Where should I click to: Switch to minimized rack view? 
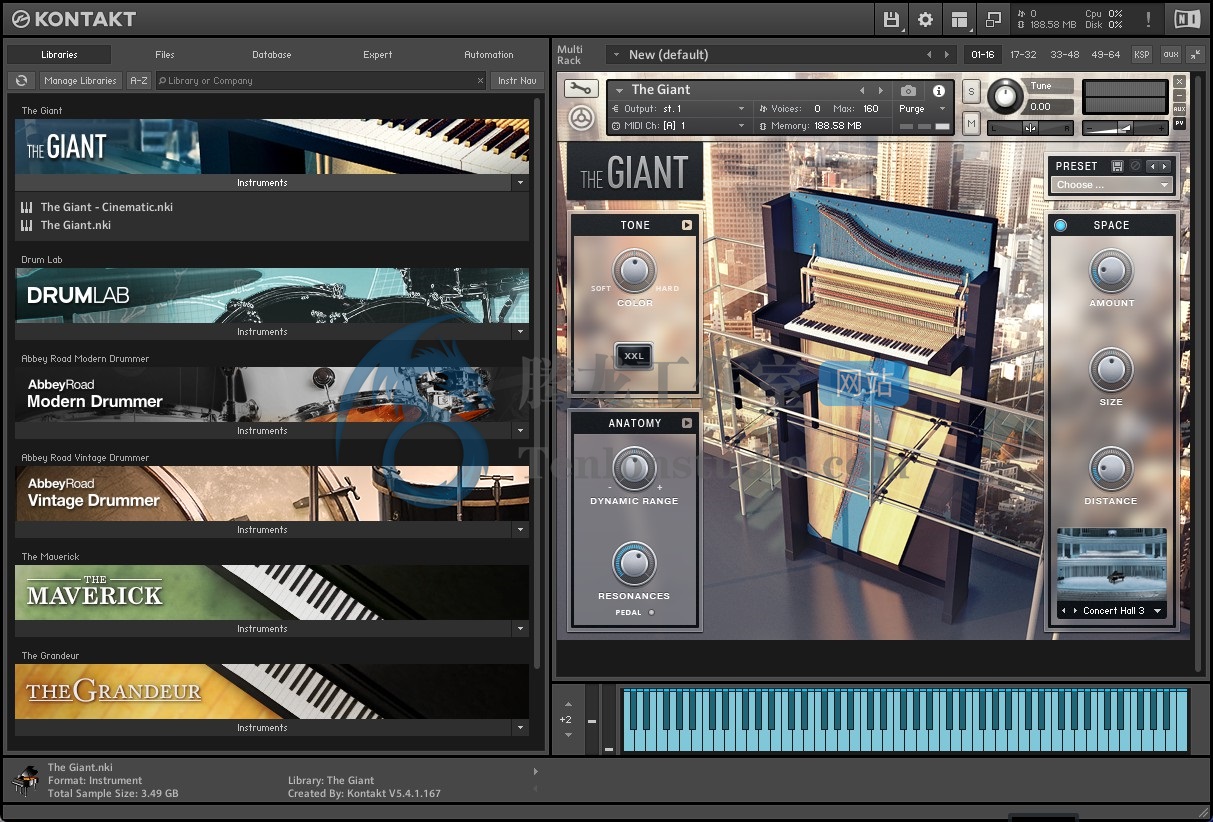coord(993,19)
